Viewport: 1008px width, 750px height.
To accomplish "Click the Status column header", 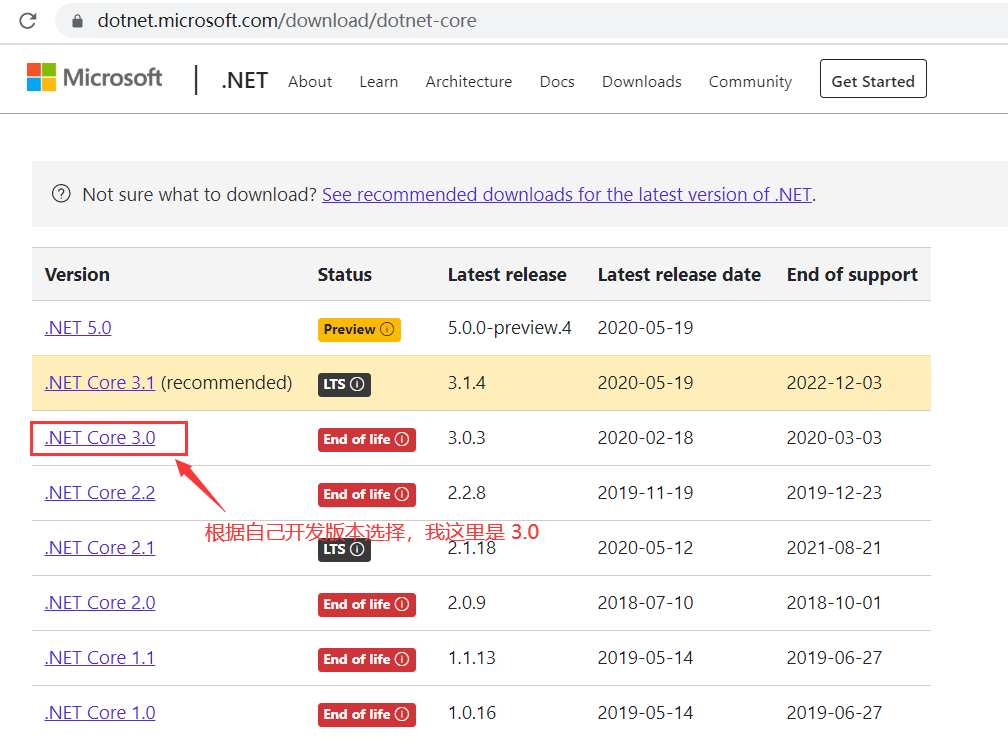I will click(x=345, y=274).
